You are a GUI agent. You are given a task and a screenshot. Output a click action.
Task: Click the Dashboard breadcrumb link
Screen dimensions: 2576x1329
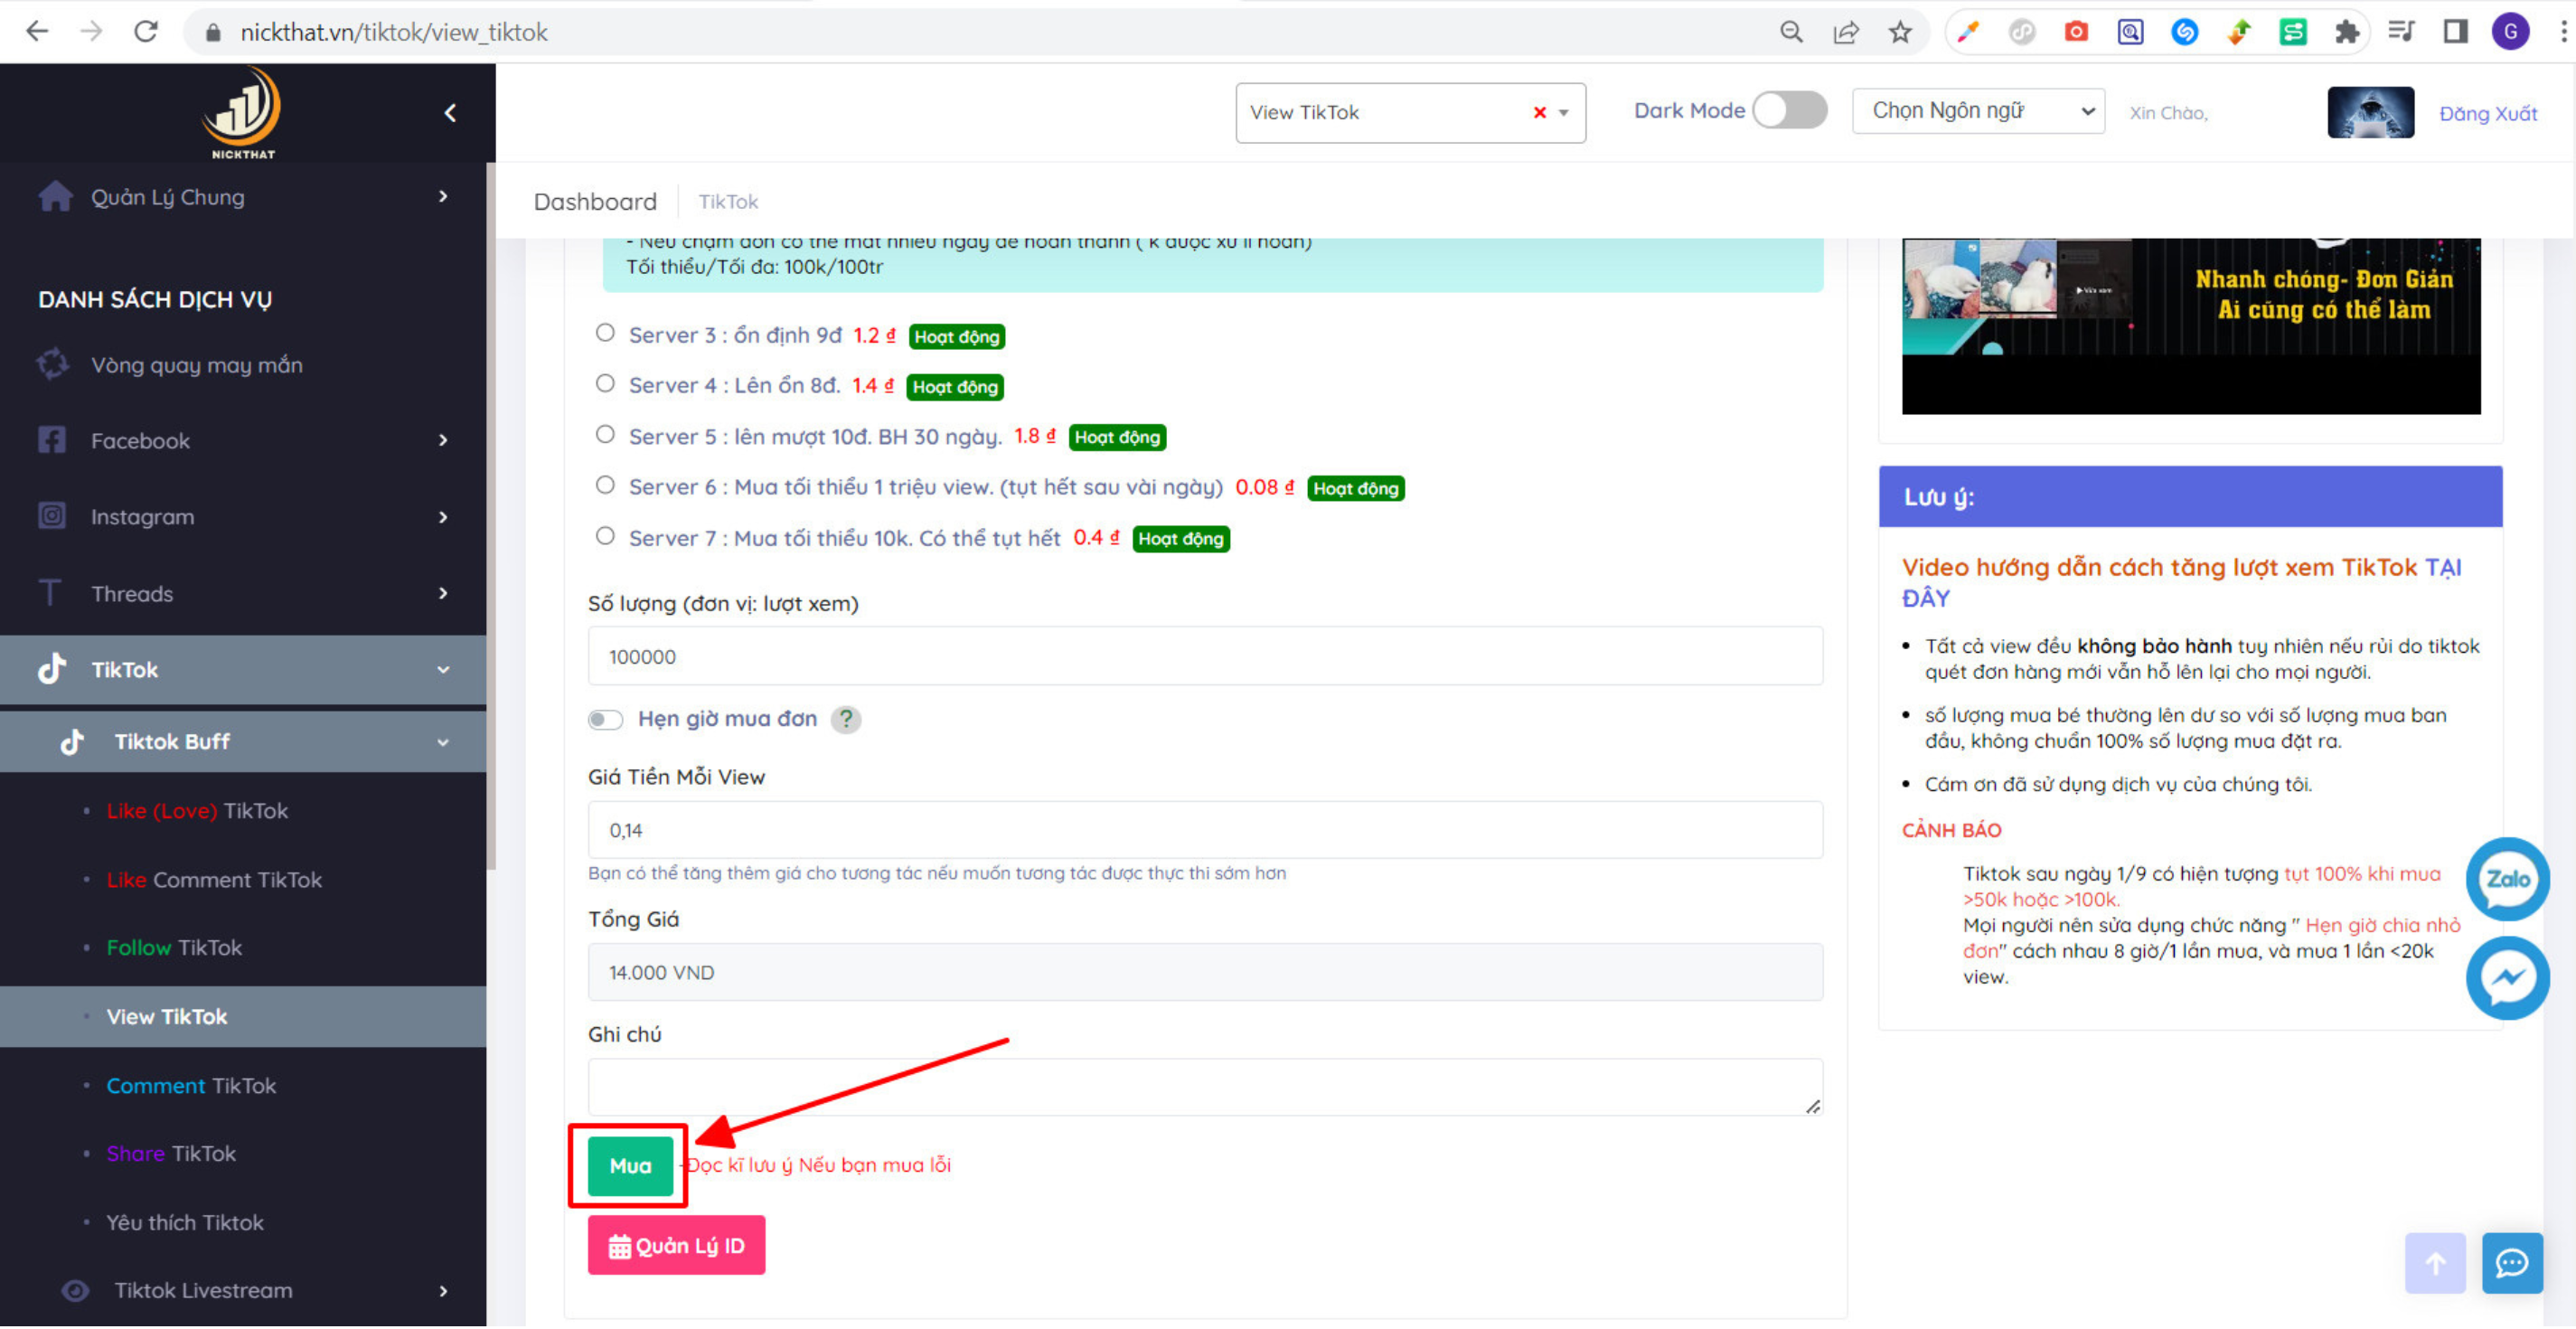pos(595,201)
